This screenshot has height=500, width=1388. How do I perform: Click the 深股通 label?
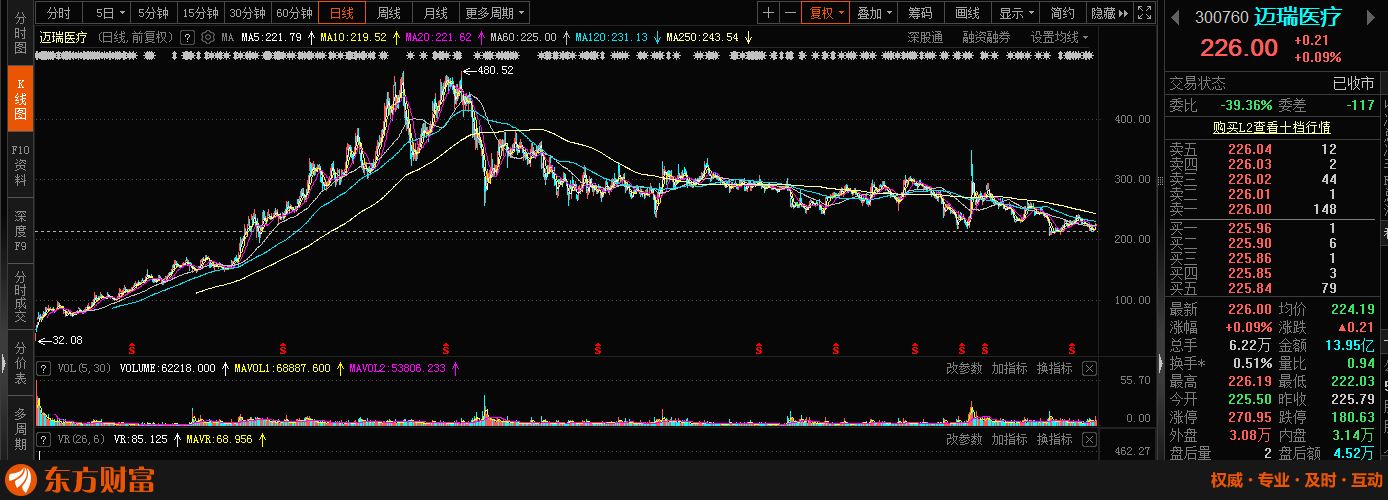tap(925, 37)
